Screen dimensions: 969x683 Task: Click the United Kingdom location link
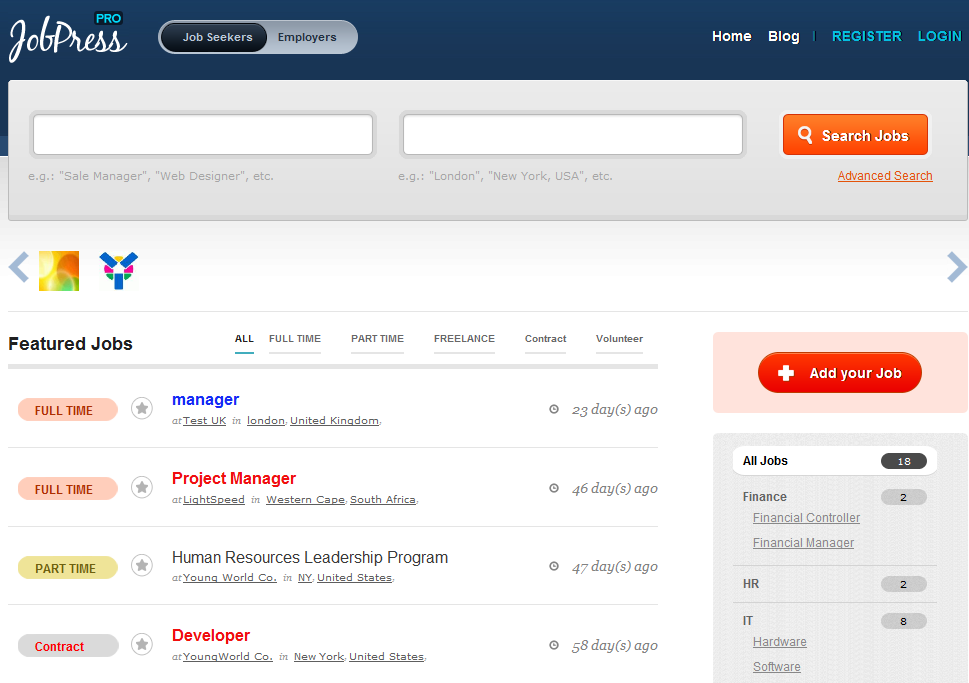pos(334,420)
